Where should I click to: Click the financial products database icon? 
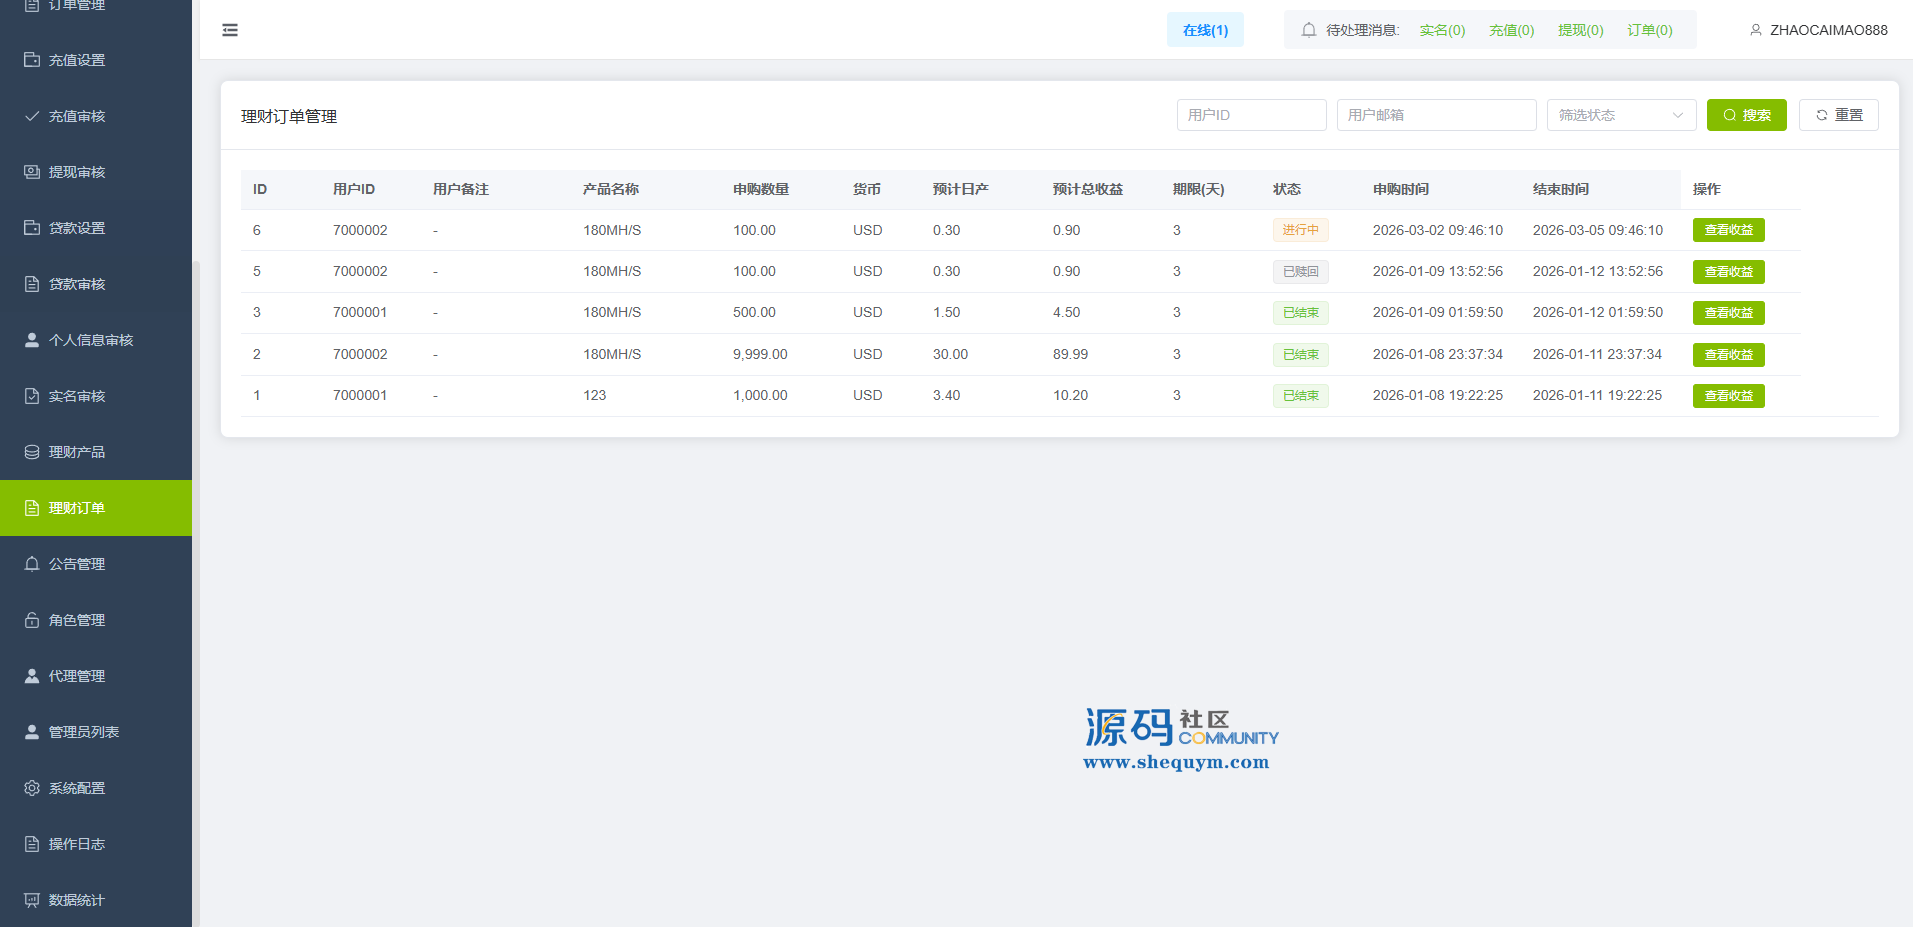[x=32, y=452]
